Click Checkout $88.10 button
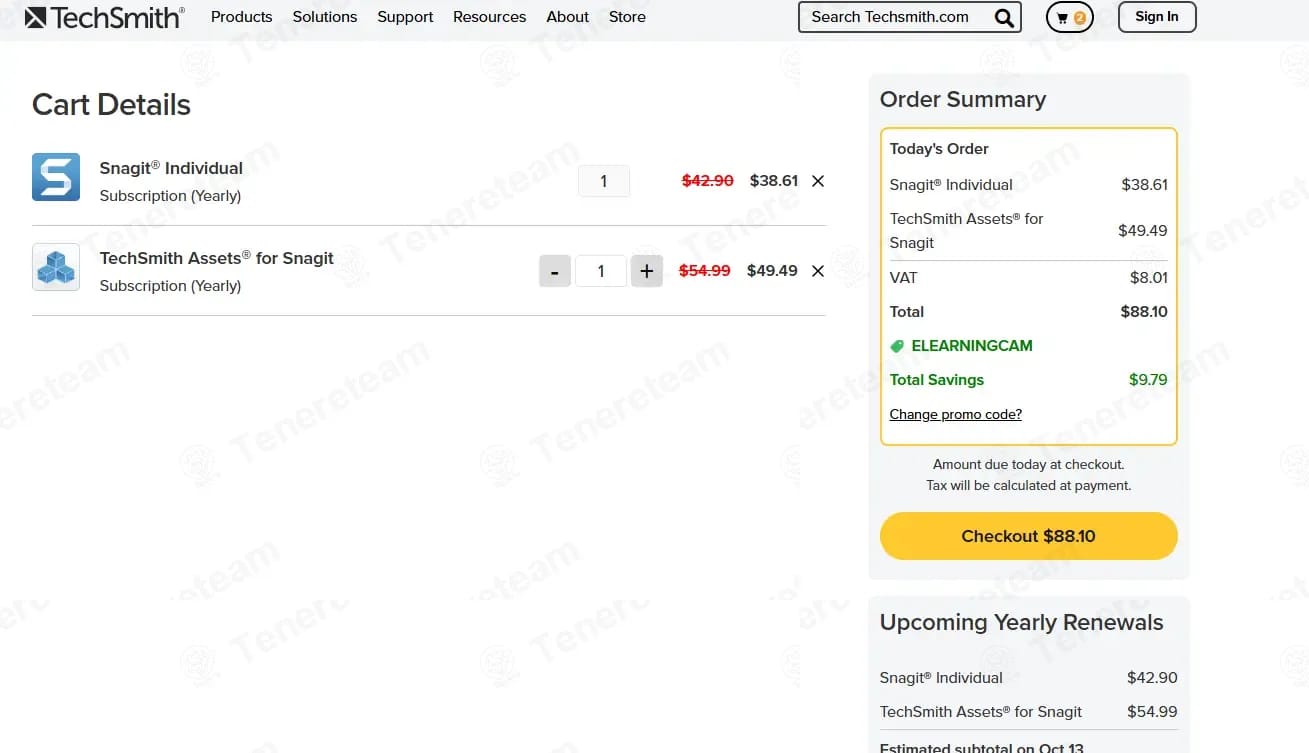Viewport: 1309px width, 753px height. [1029, 536]
